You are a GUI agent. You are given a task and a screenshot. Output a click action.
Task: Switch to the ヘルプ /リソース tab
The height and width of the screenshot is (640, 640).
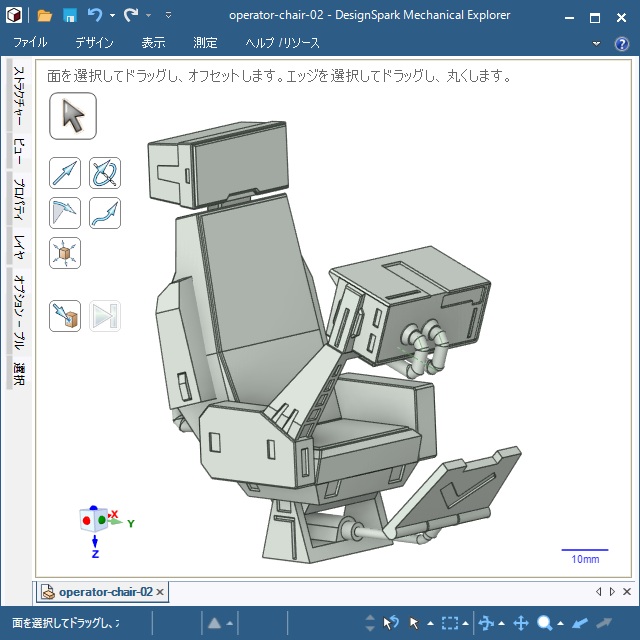coord(282,42)
